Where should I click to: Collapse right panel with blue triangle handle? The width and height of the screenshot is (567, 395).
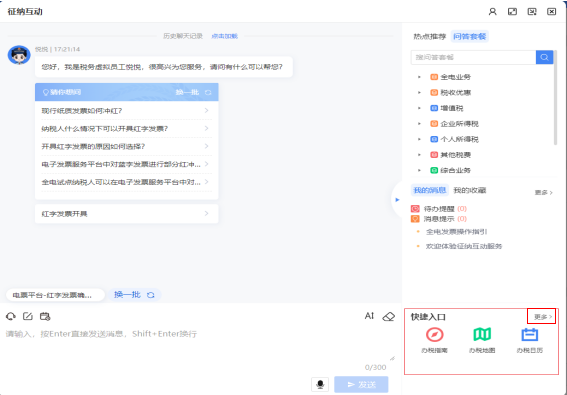coord(397,200)
